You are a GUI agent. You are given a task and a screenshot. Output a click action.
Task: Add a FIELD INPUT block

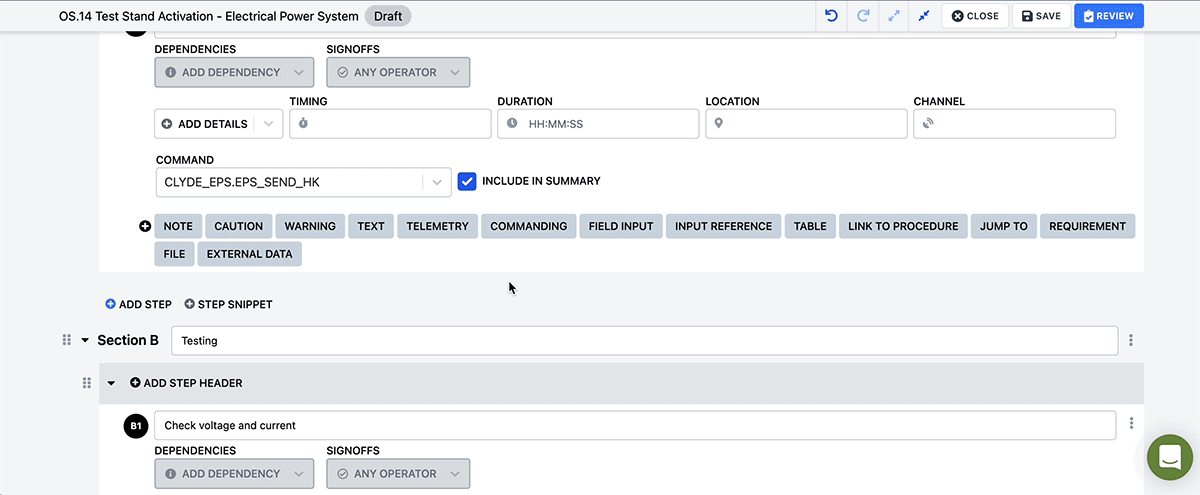pos(621,226)
